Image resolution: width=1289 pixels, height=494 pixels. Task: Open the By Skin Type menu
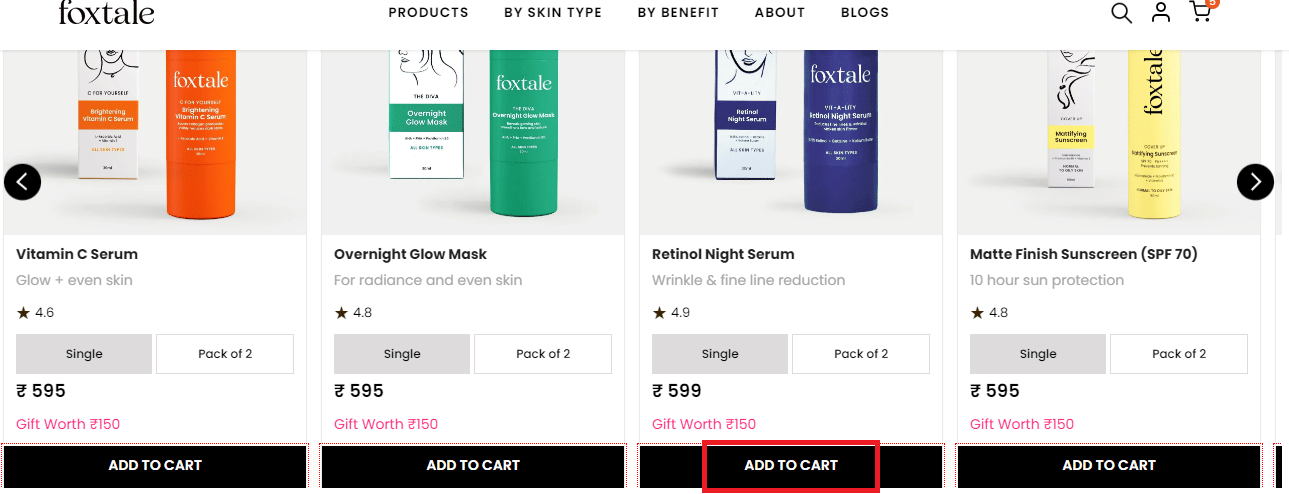pos(553,13)
